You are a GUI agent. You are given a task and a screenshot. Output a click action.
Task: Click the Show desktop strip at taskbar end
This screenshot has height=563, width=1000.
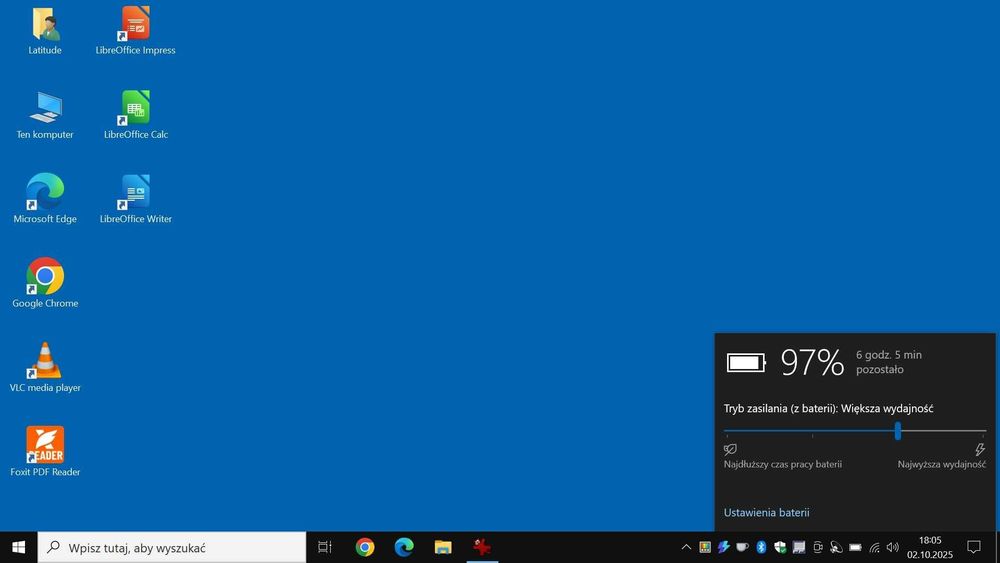click(x=997, y=547)
